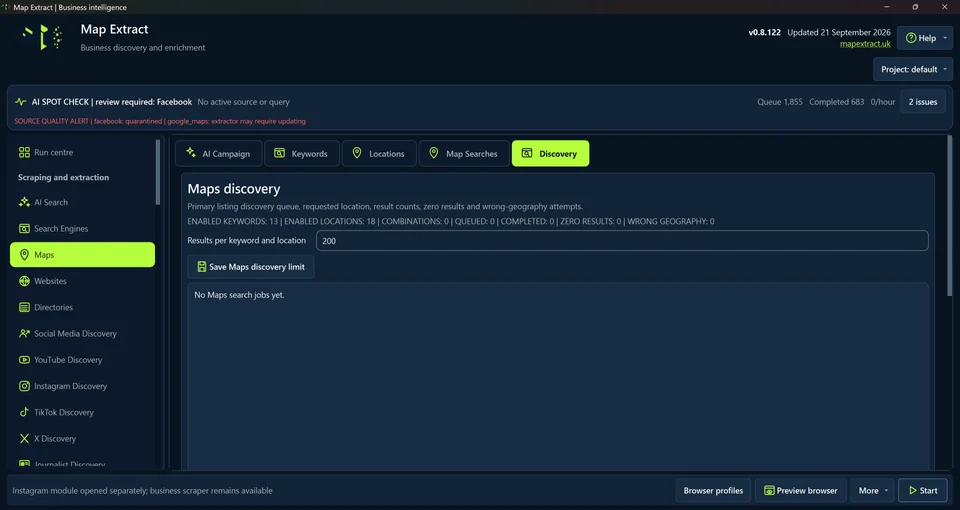Click the Preview browser icon
Screen dimensions: 960x510
[x=769, y=490]
